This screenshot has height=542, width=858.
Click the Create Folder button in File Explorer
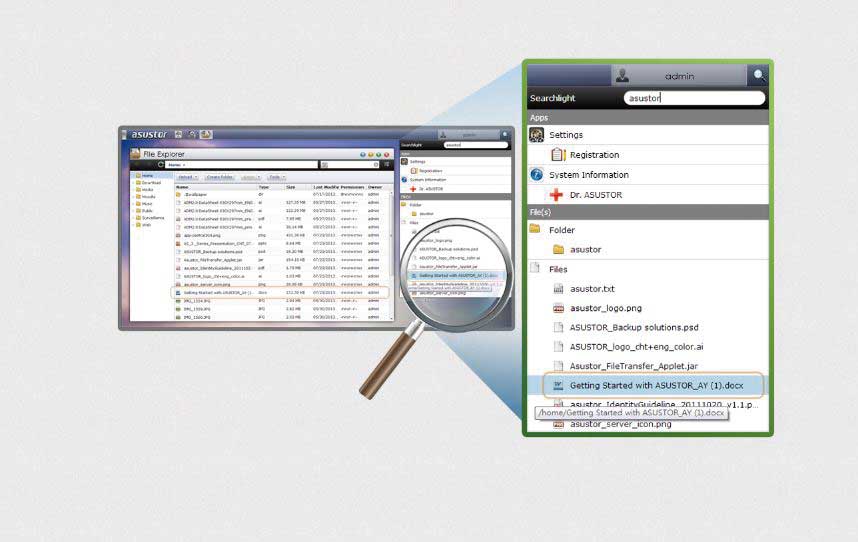tap(219, 177)
